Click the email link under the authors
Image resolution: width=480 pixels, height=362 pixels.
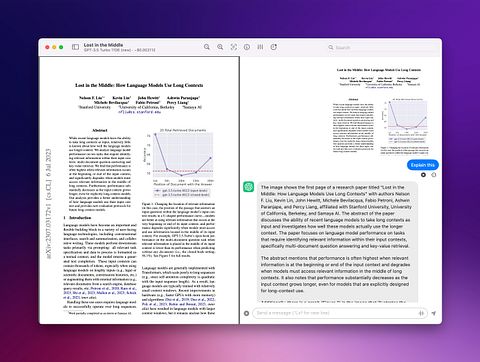(x=139, y=112)
